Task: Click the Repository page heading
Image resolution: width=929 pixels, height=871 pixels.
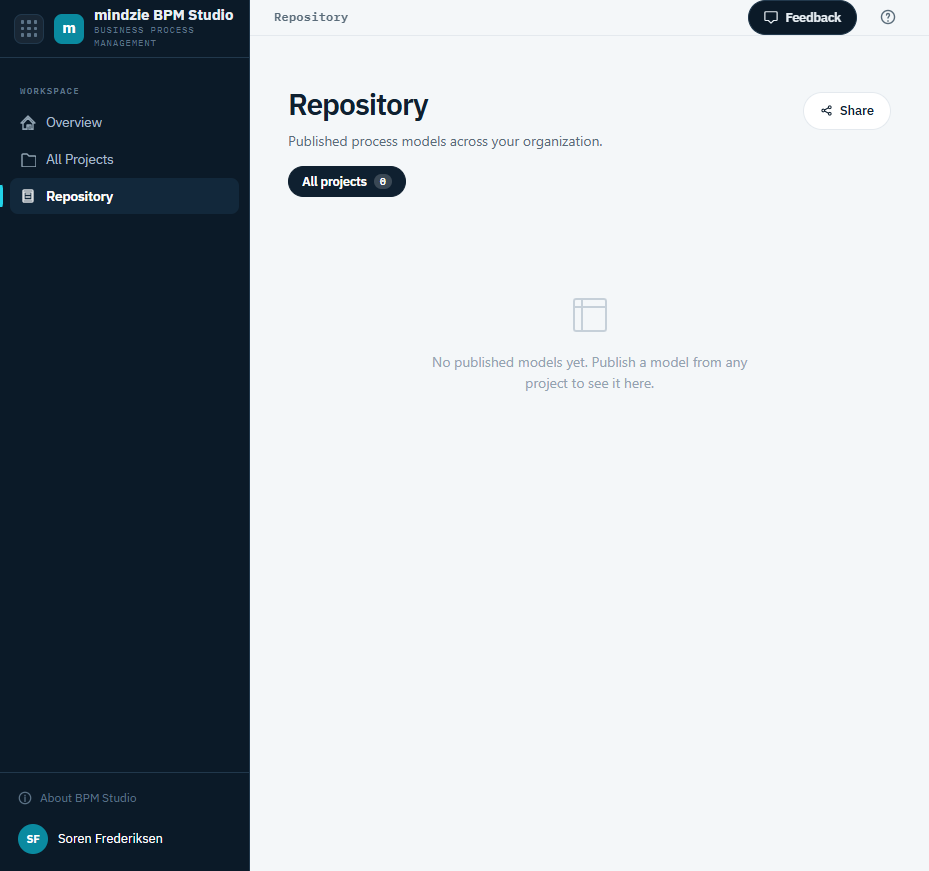Action: [x=358, y=105]
